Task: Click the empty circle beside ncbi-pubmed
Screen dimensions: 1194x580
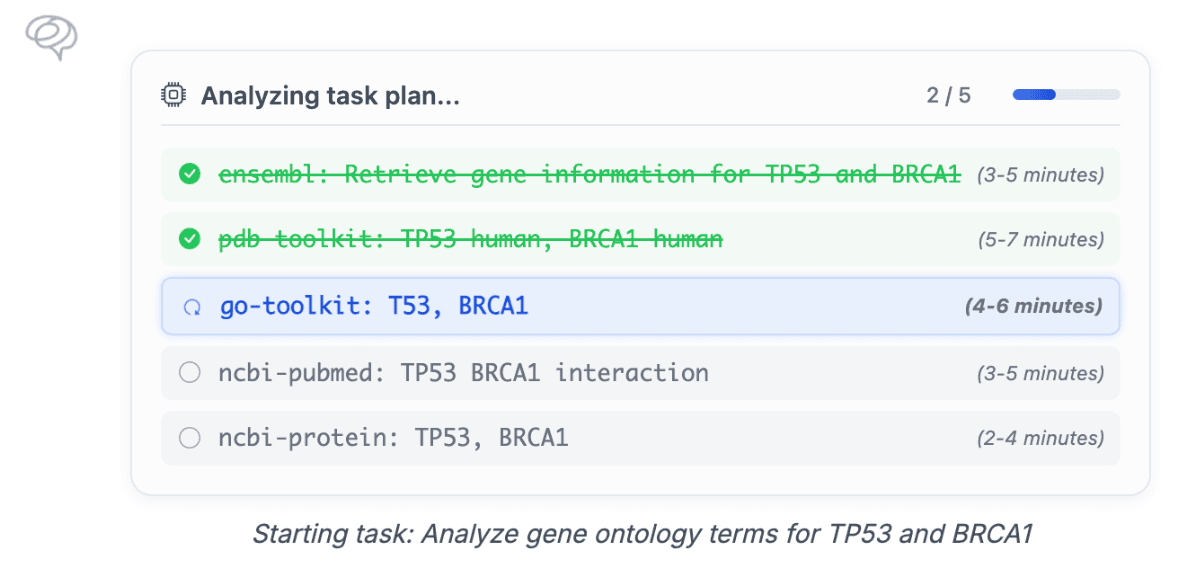Action: point(190,372)
